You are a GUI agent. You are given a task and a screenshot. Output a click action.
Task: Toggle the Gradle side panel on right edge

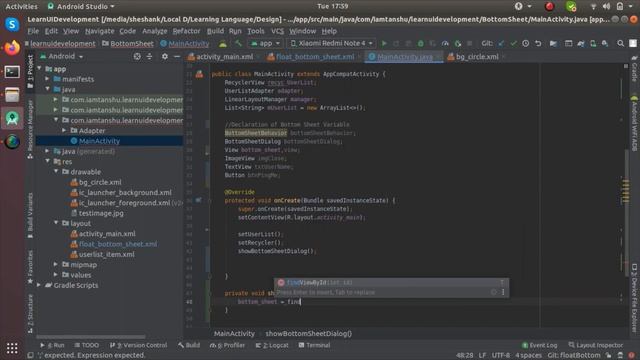(x=634, y=69)
